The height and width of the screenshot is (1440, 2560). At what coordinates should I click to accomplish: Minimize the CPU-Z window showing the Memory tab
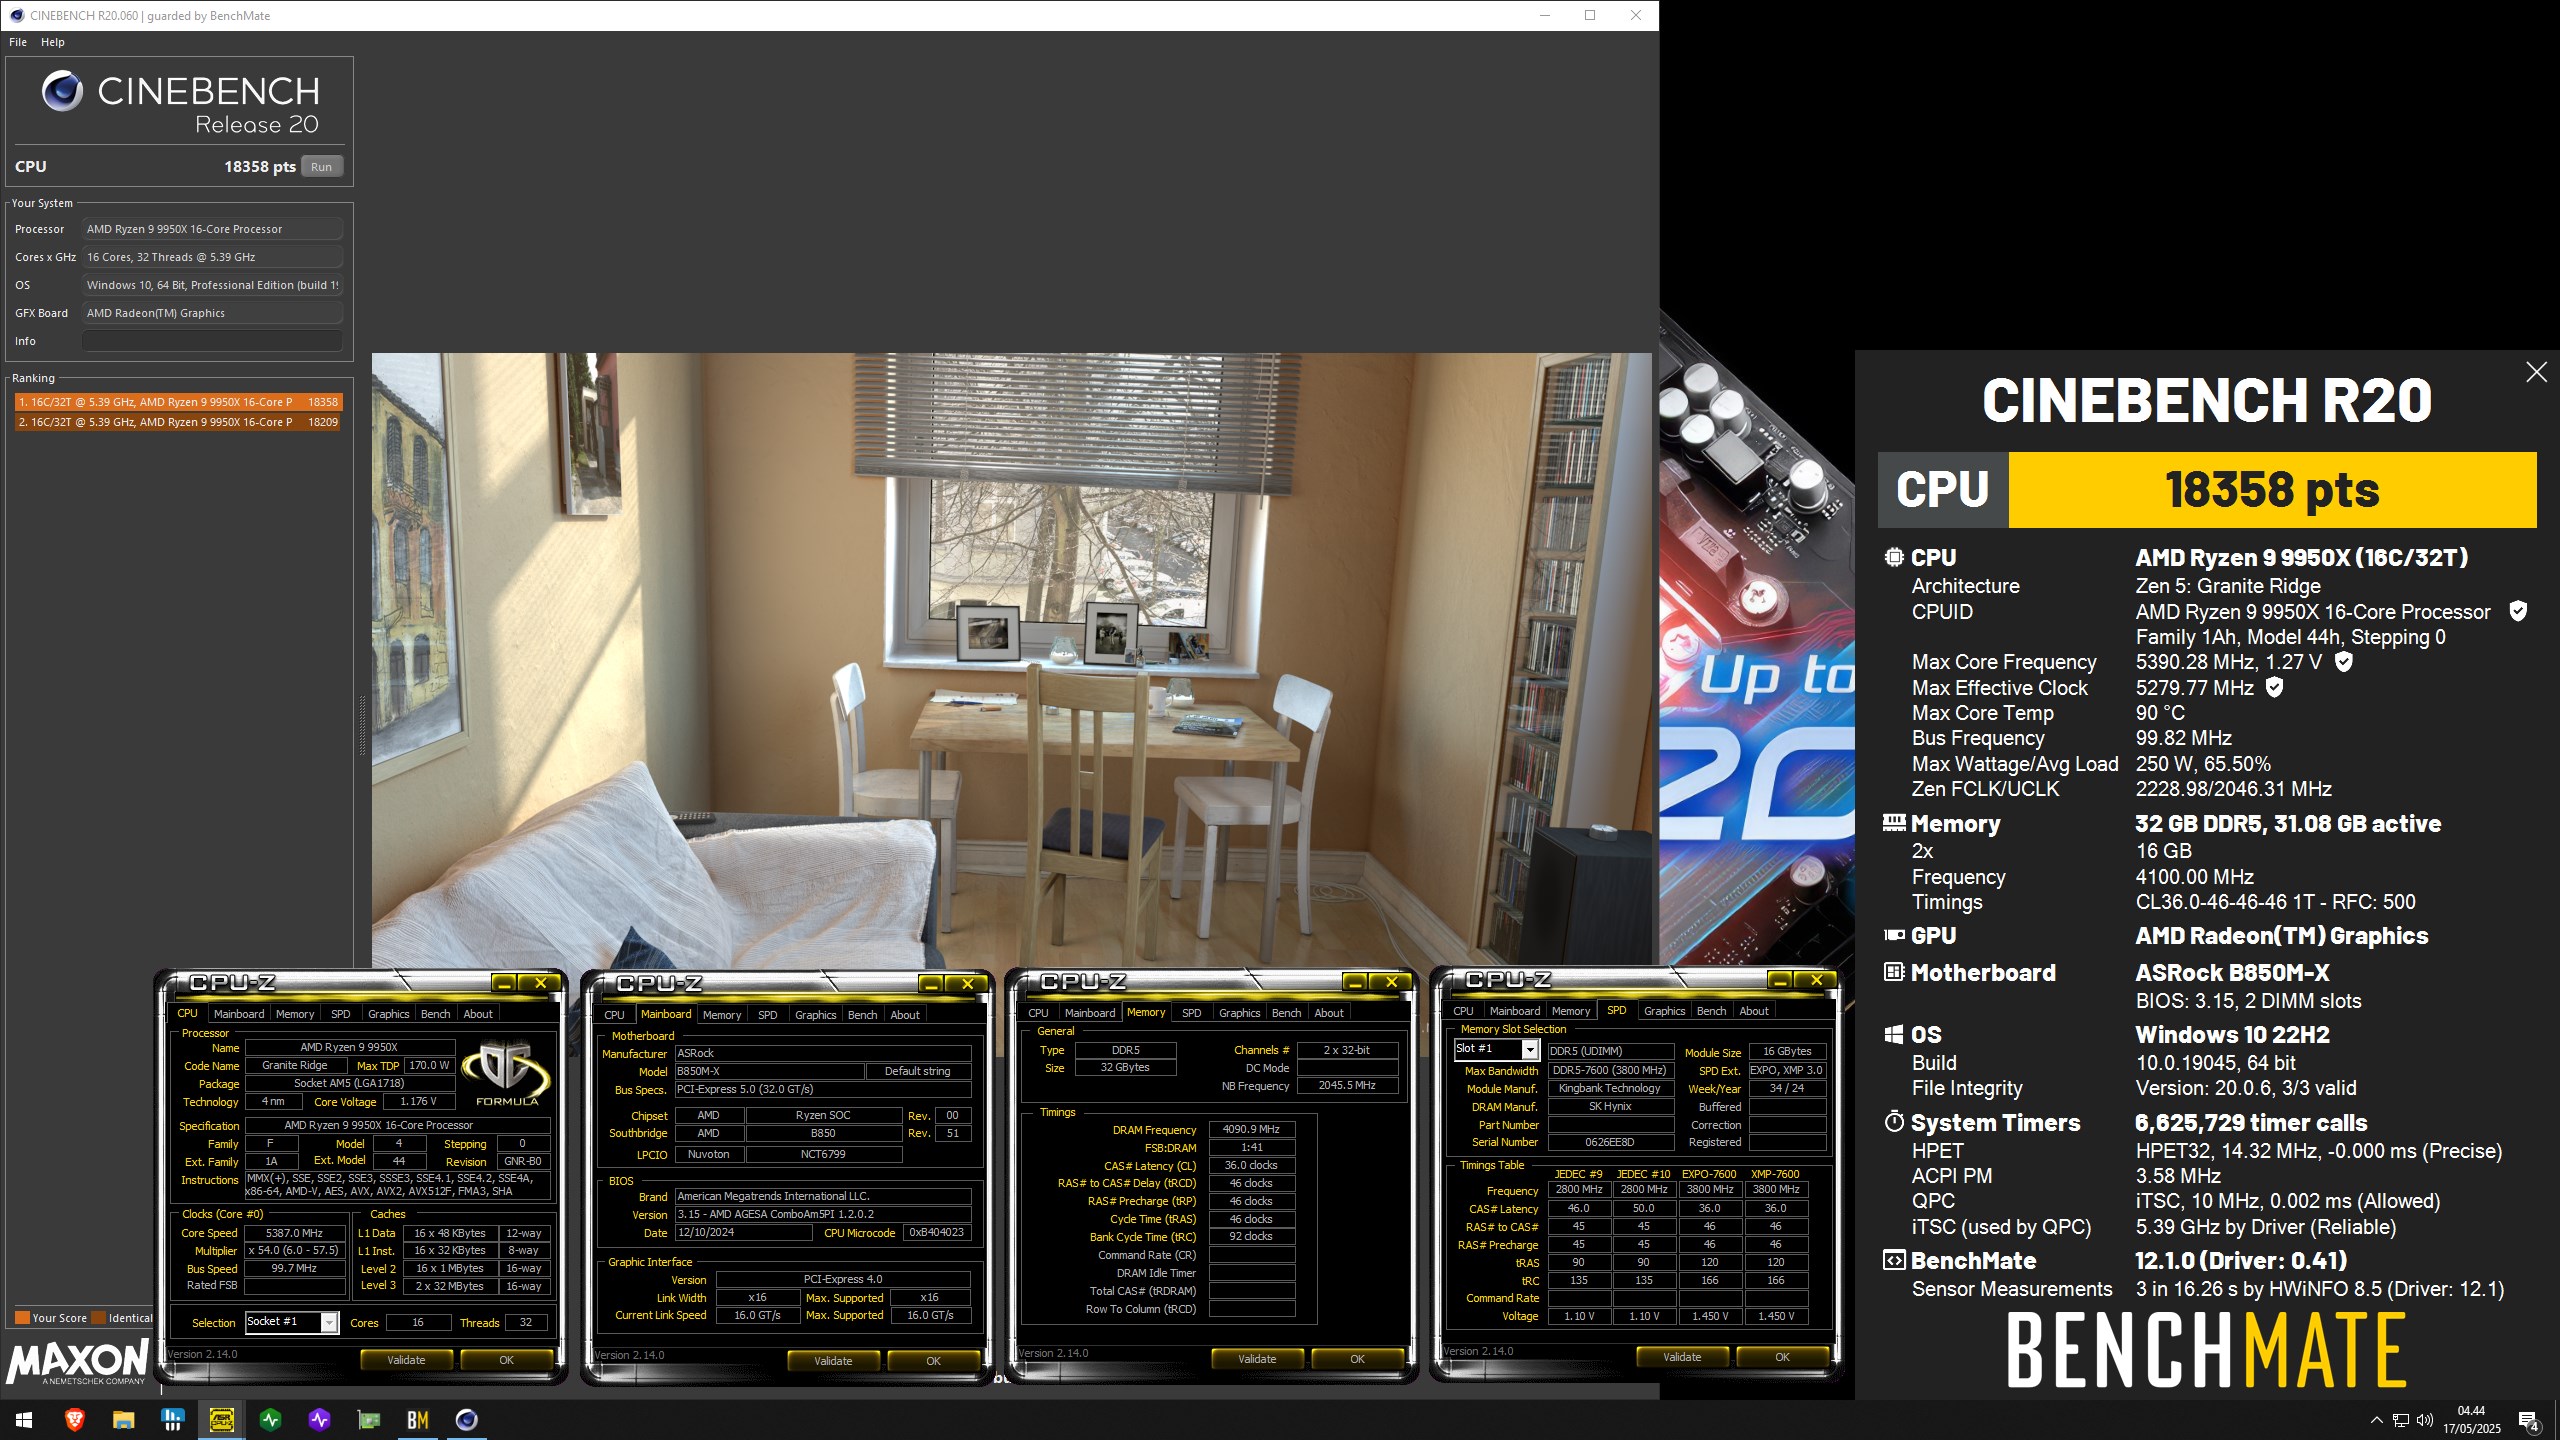pyautogui.click(x=1354, y=982)
